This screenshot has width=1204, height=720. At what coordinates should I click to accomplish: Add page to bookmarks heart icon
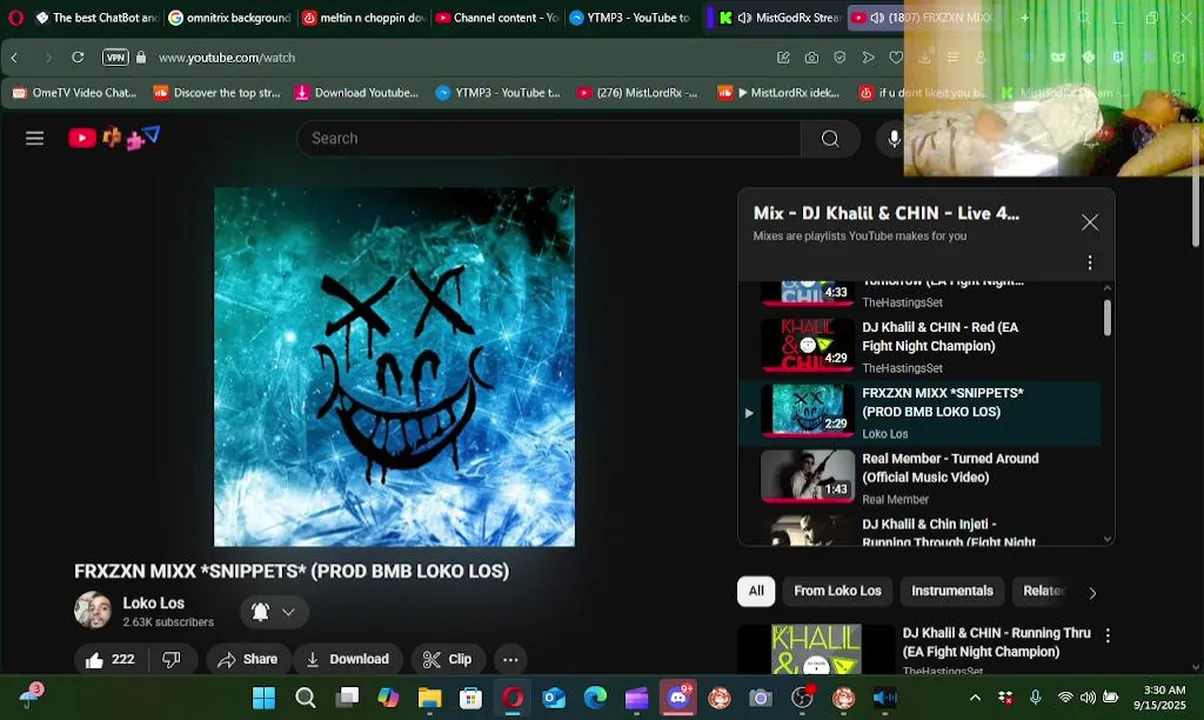tap(896, 57)
